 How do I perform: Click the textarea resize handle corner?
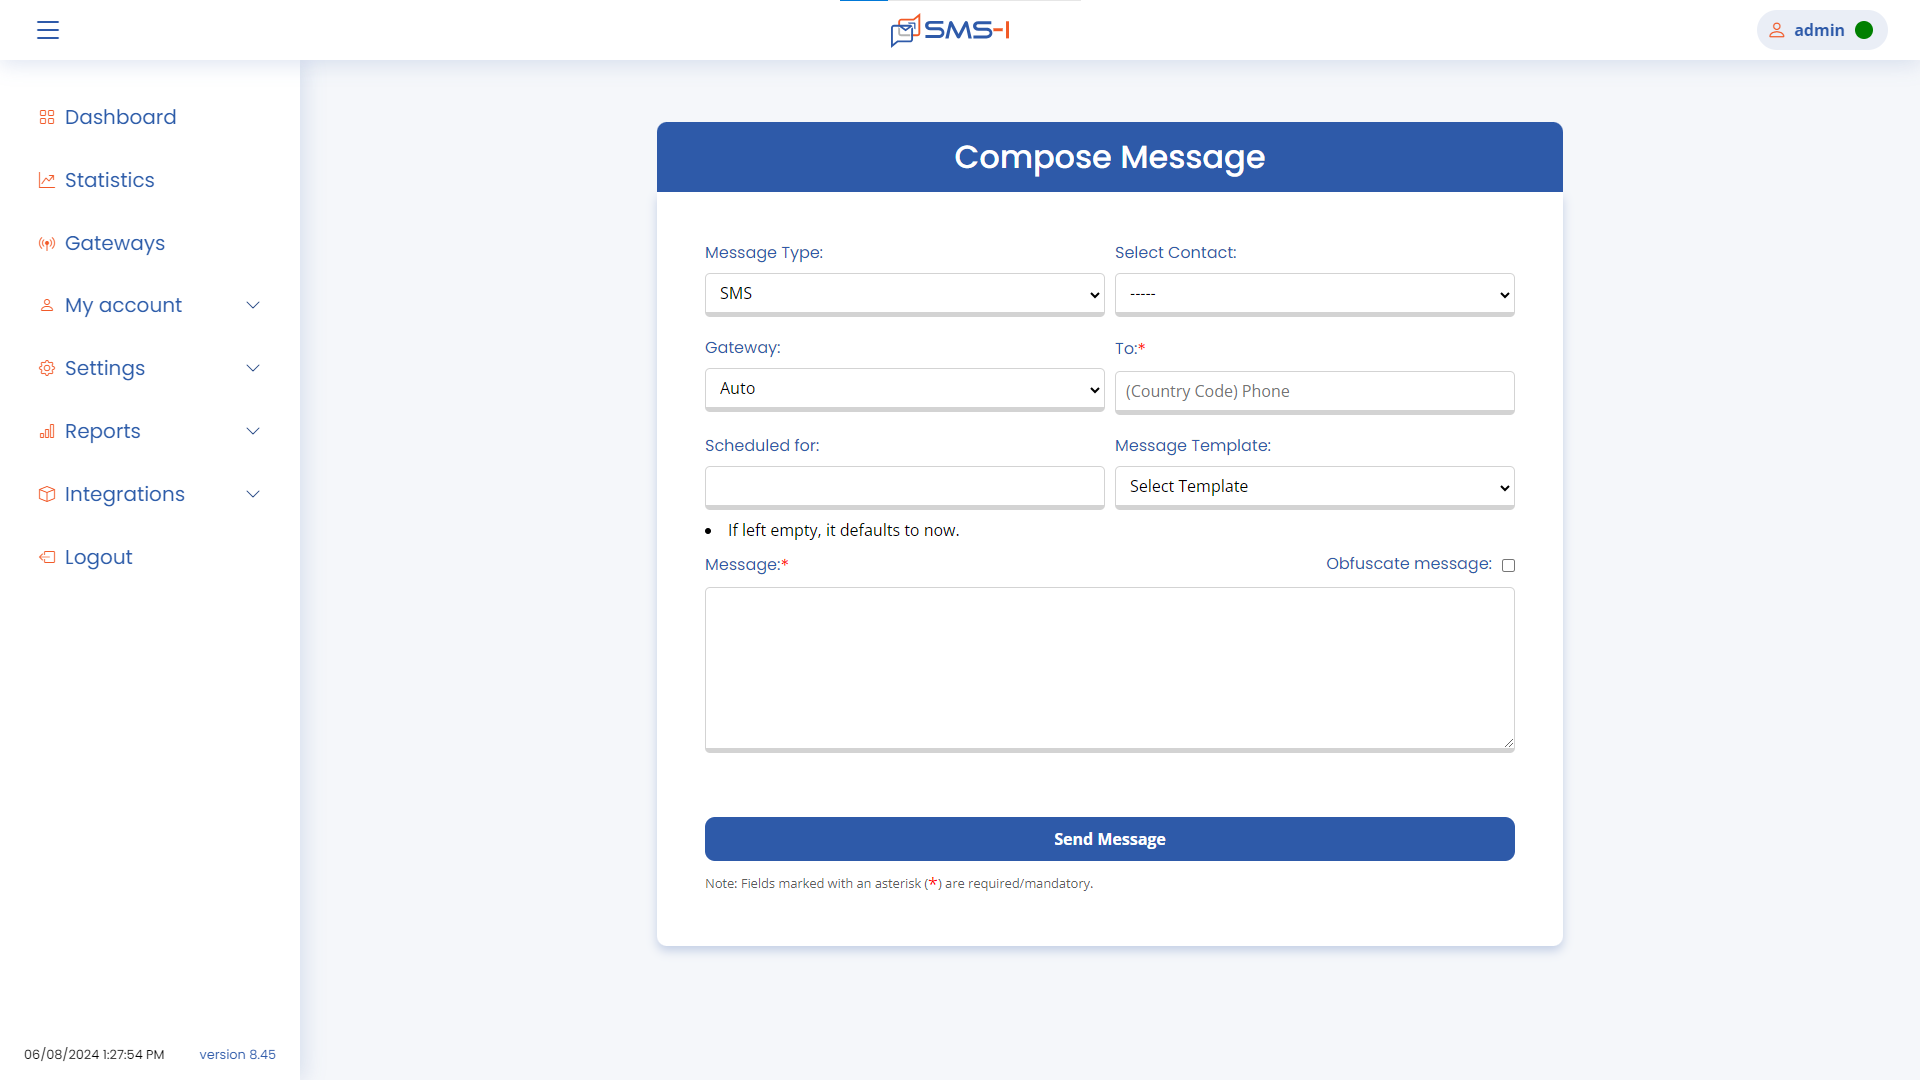[x=1508, y=743]
